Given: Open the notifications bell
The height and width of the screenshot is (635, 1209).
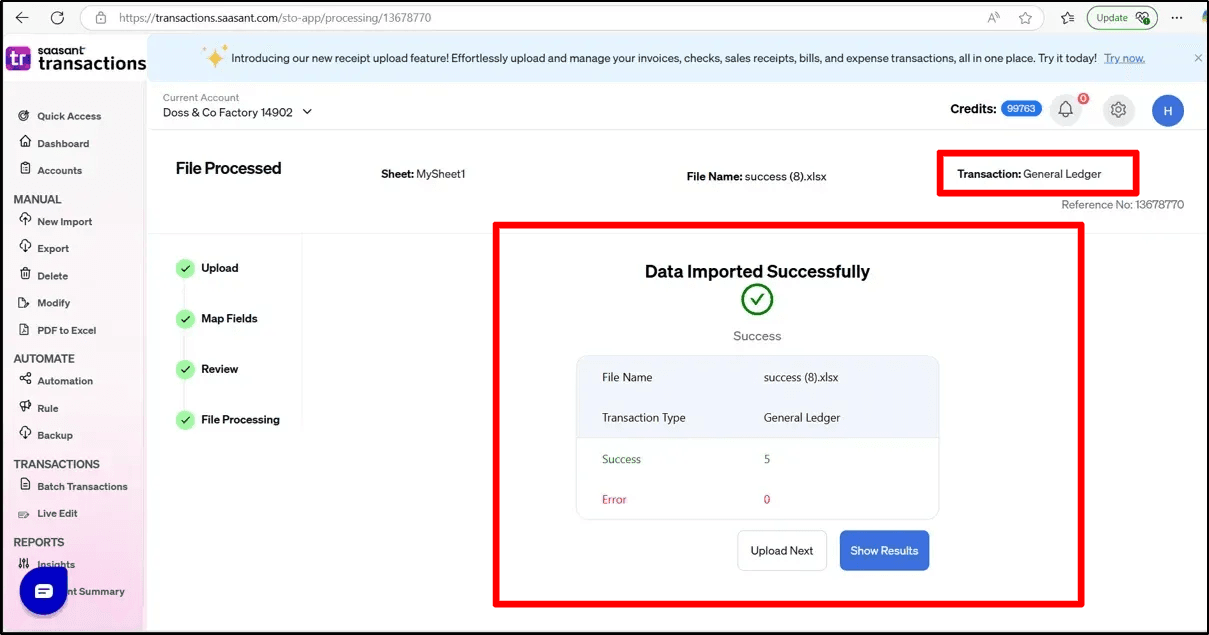Looking at the screenshot, I should 1066,110.
